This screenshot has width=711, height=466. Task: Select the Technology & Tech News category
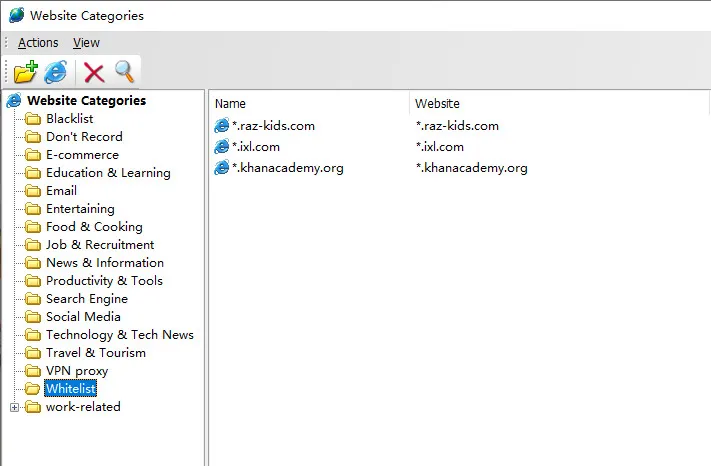[x=120, y=335]
